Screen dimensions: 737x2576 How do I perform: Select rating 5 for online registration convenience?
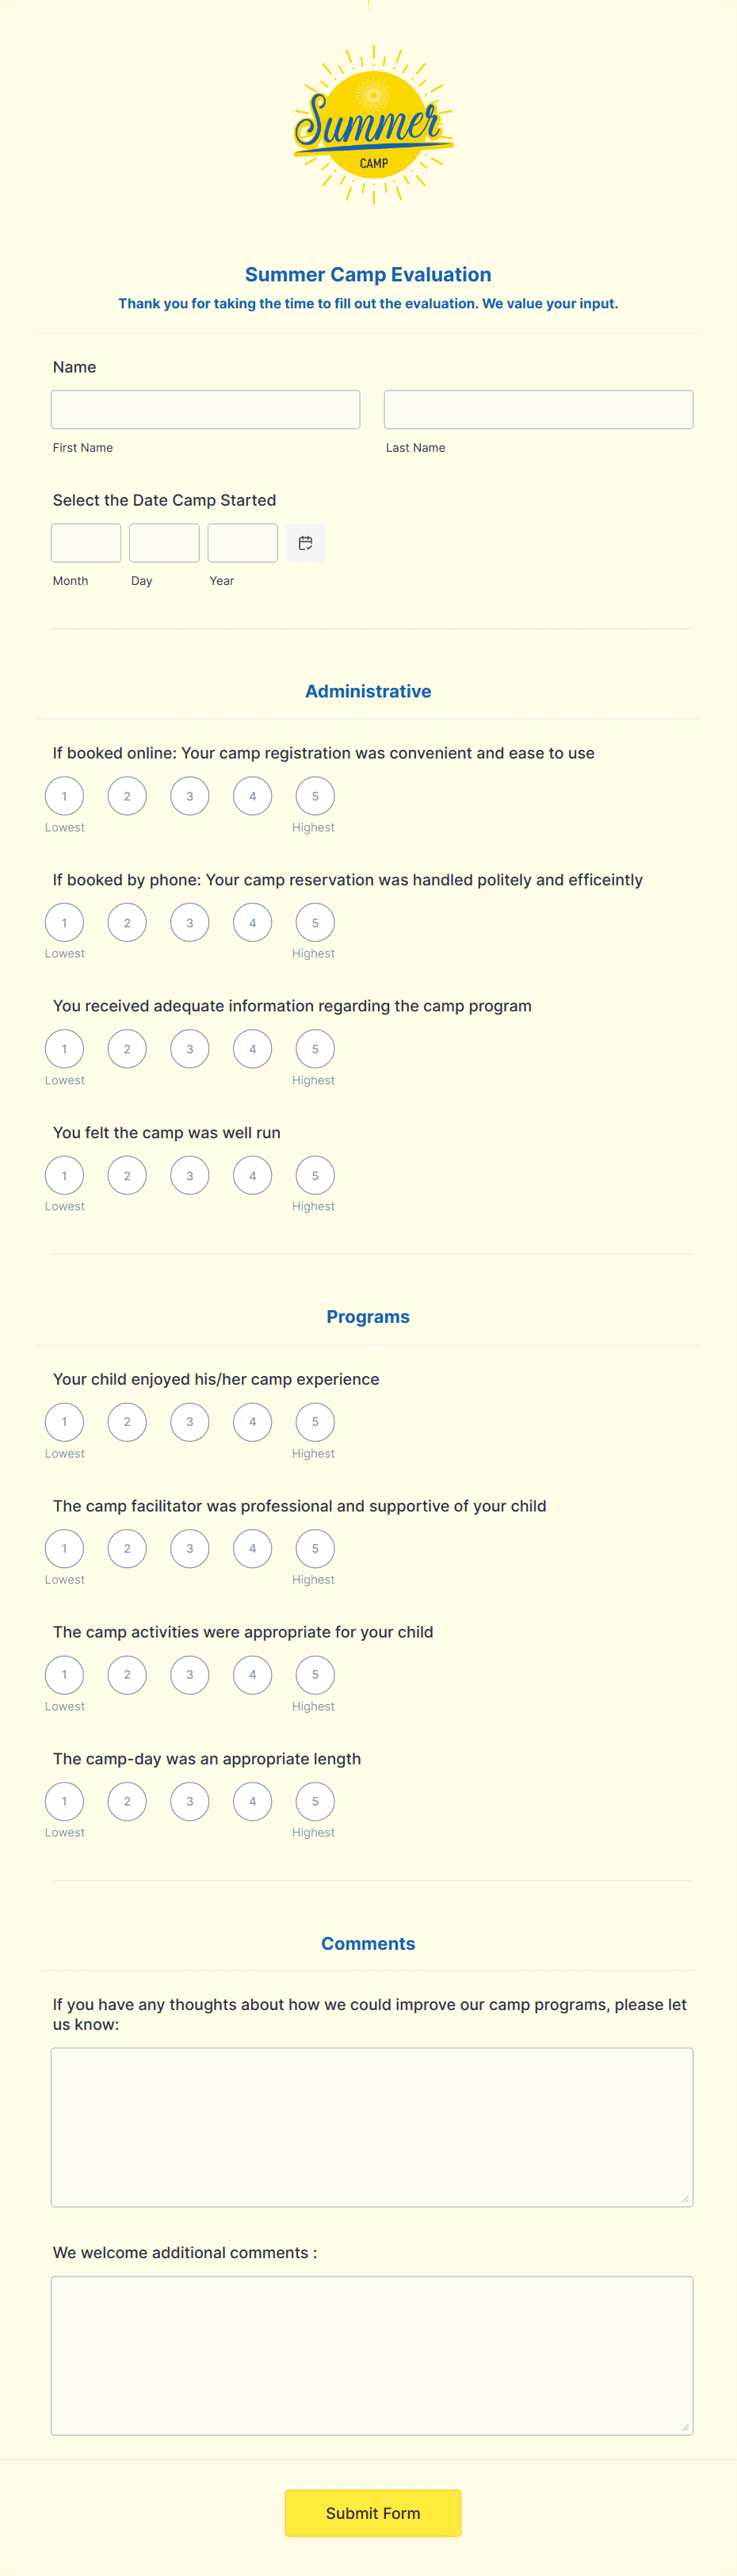click(314, 796)
